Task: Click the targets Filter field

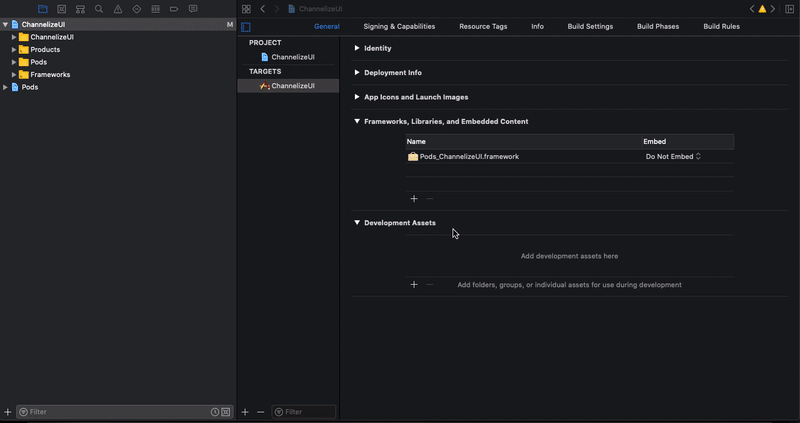Action: 304,412
